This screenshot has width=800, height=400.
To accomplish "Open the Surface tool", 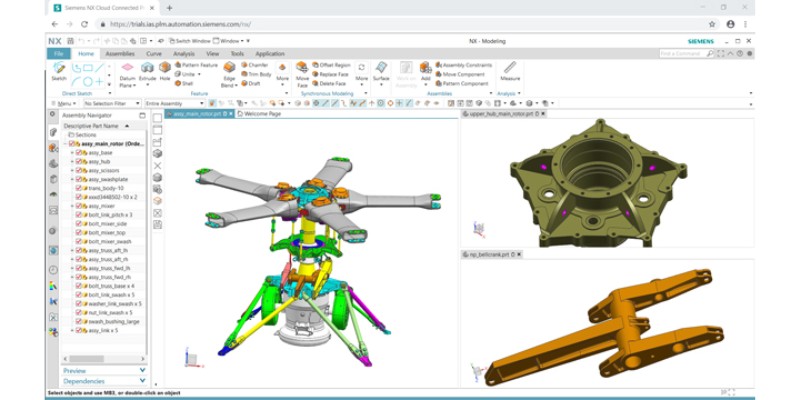I will pyautogui.click(x=381, y=71).
